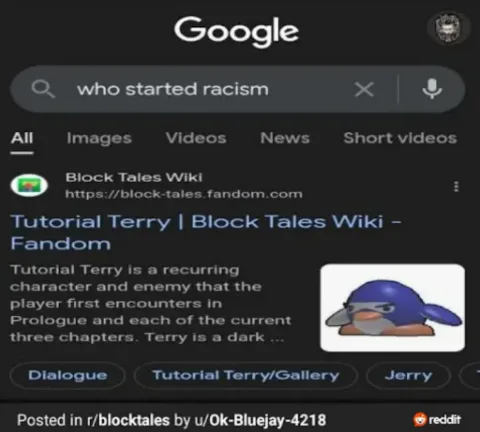
Task: Start voice search with microphone icon
Action: (432, 89)
